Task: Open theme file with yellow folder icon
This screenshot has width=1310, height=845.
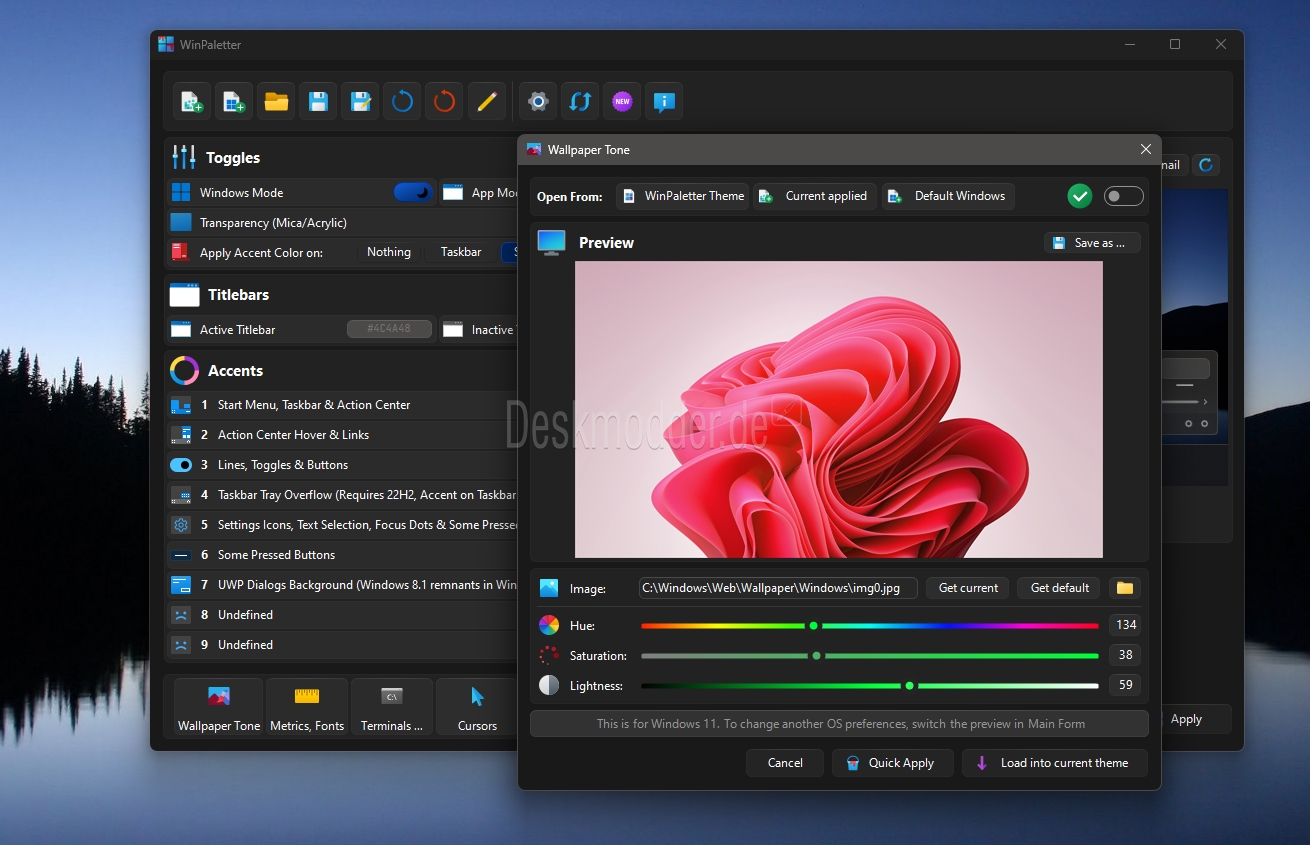Action: click(276, 101)
